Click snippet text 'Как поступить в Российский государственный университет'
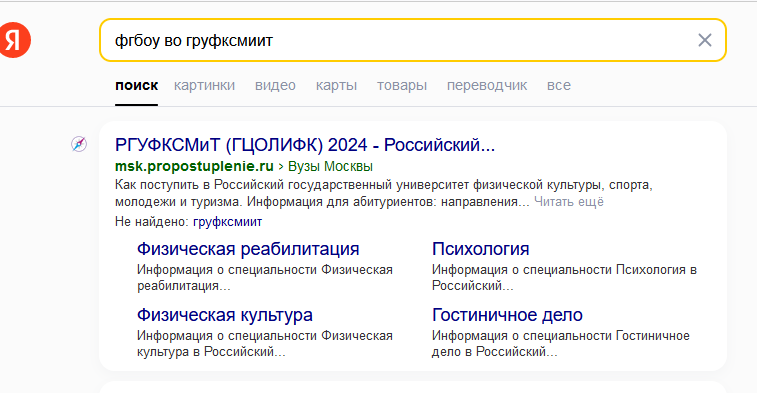757x393 pixels. 292,185
